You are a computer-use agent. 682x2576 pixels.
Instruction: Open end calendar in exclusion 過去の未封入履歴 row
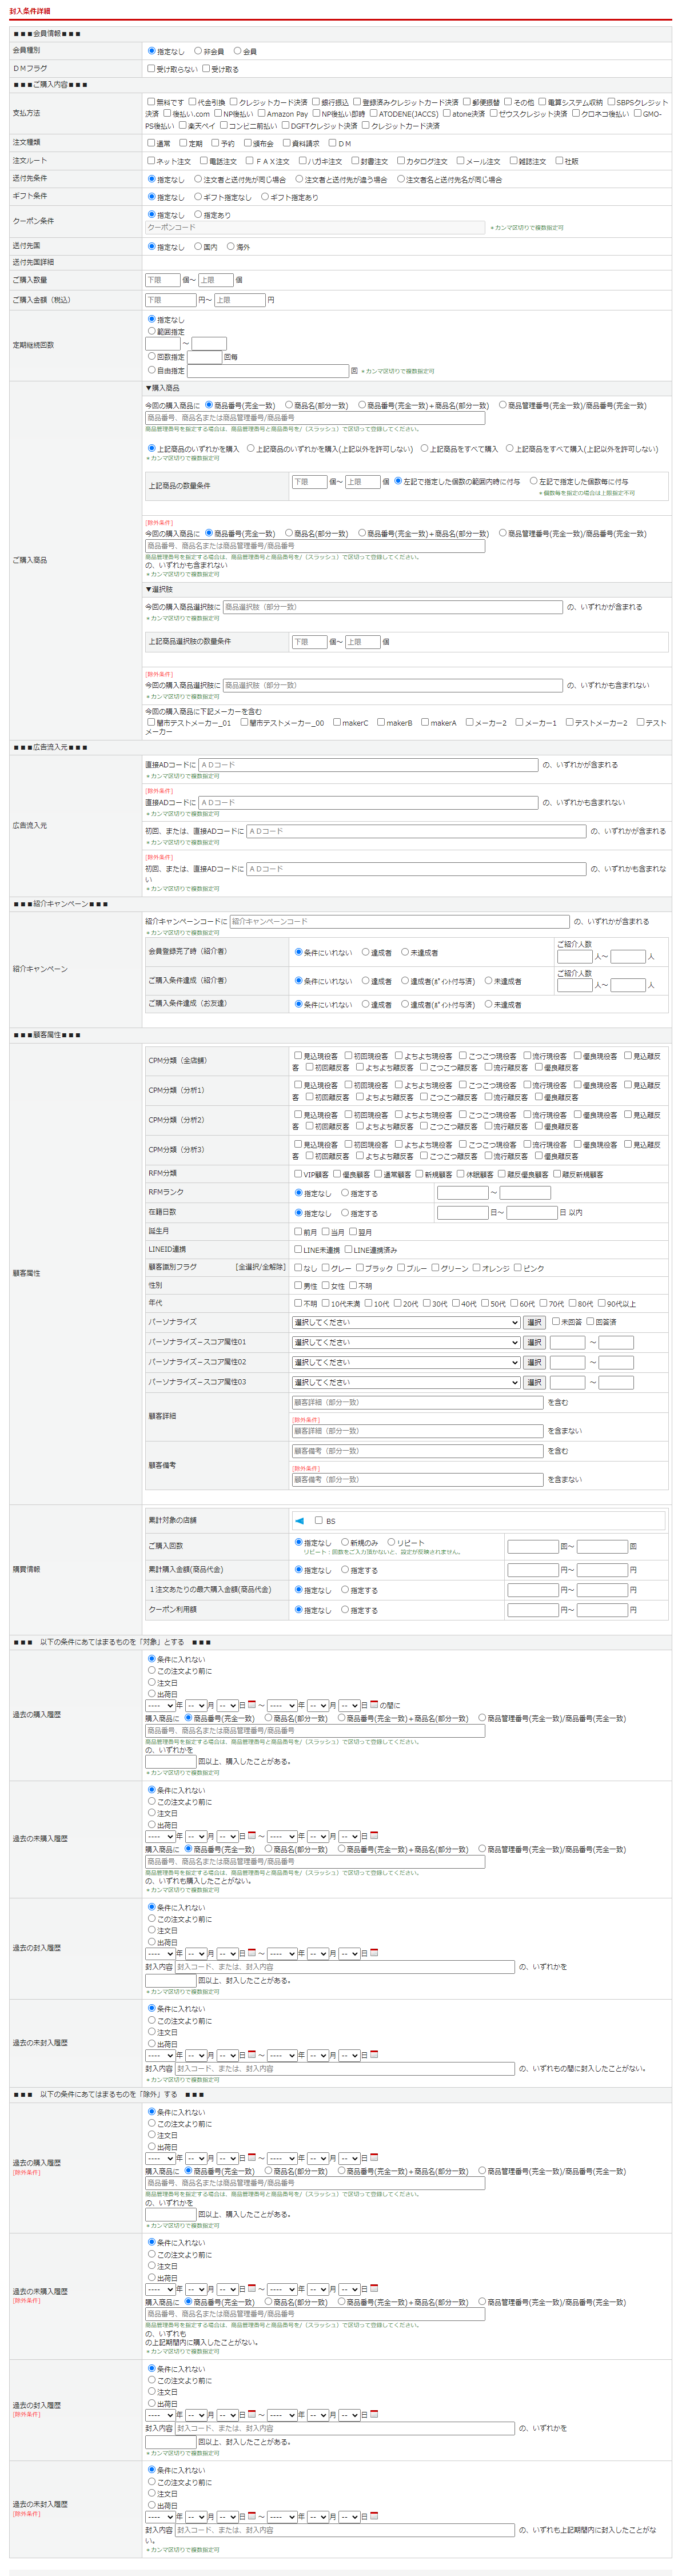[x=374, y=2516]
